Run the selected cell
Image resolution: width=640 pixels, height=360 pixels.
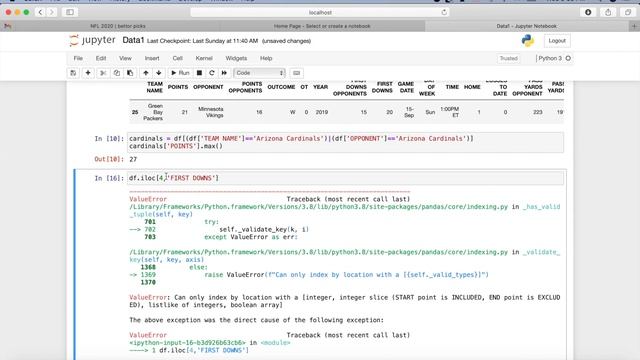pos(180,73)
